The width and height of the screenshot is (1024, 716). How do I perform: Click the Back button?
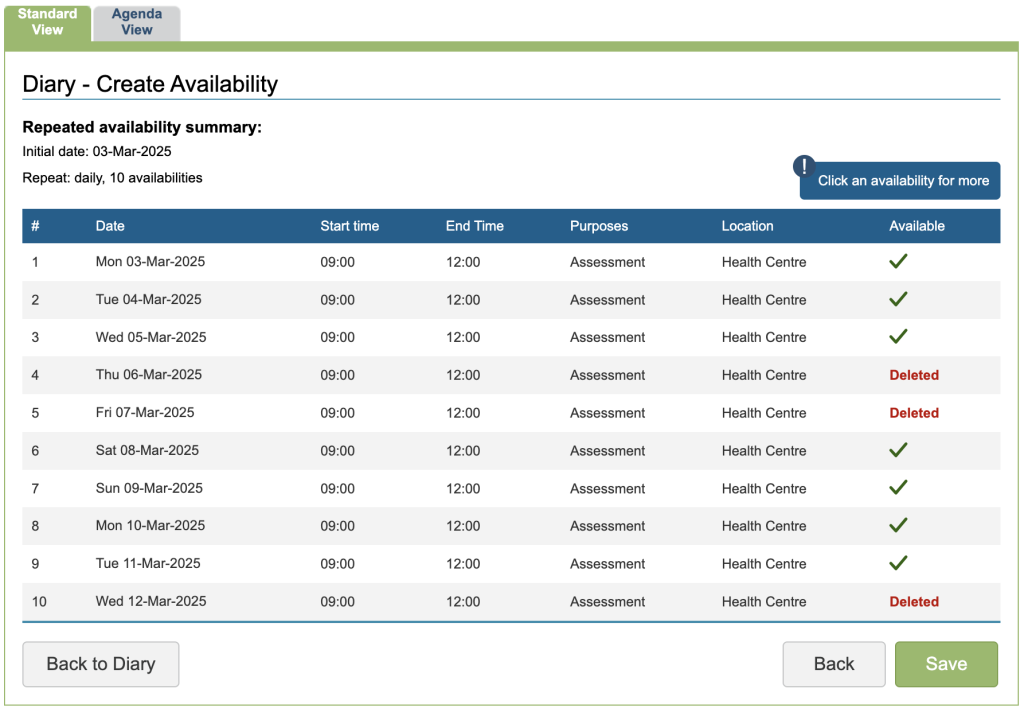(x=833, y=664)
